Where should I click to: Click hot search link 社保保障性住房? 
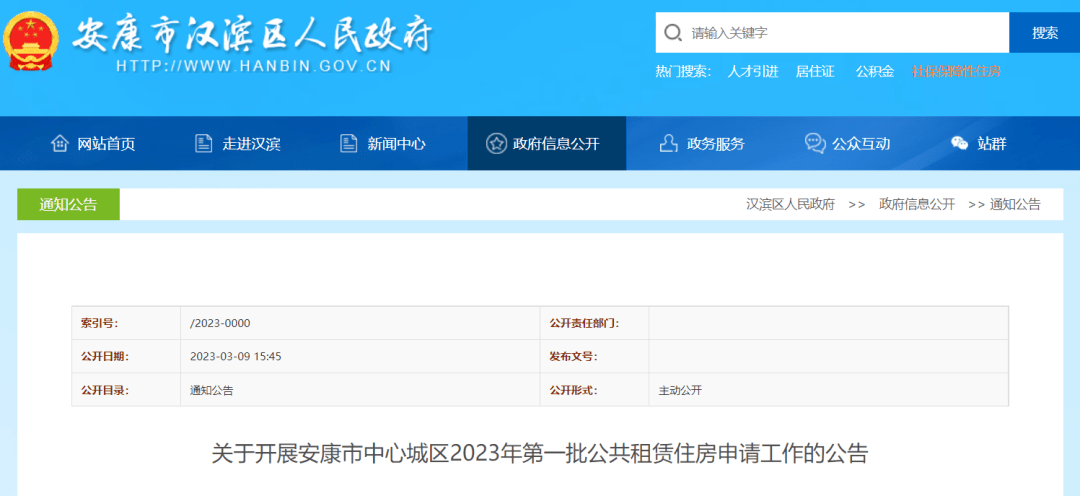click(x=956, y=71)
